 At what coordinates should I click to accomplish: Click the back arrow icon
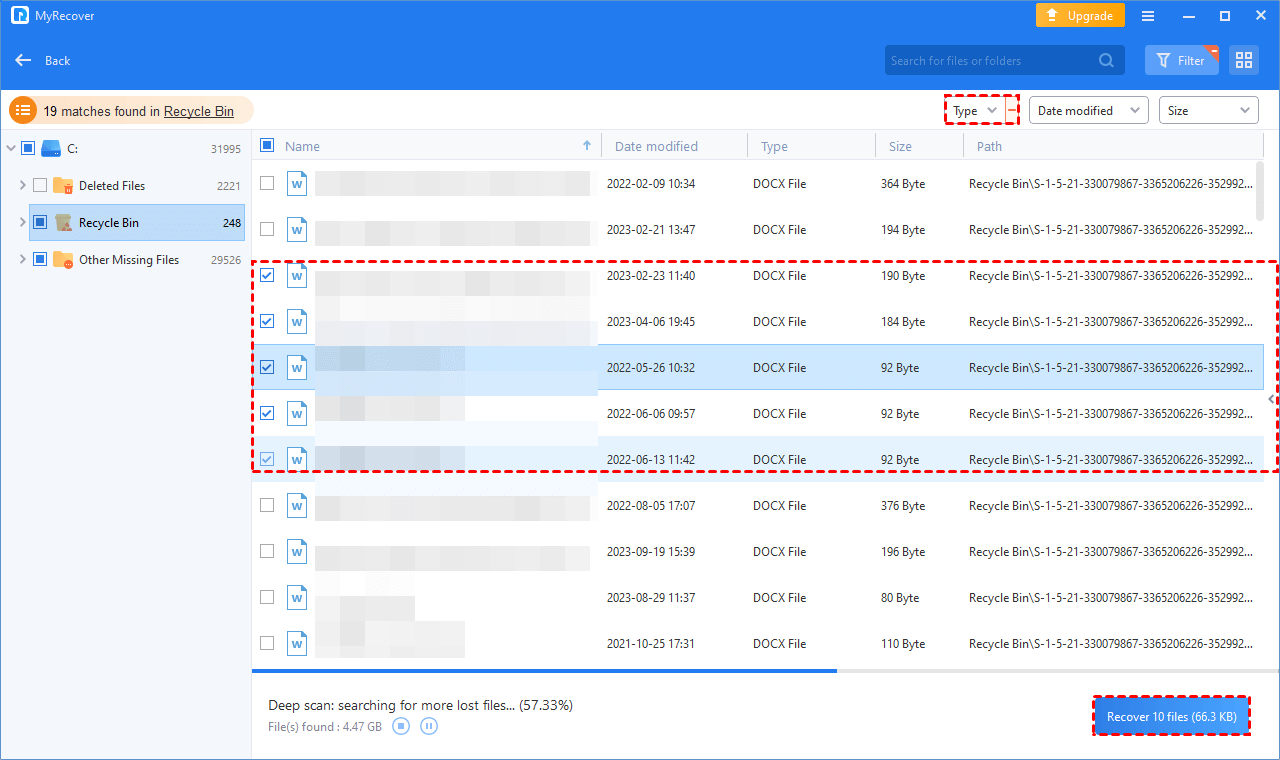tap(24, 60)
